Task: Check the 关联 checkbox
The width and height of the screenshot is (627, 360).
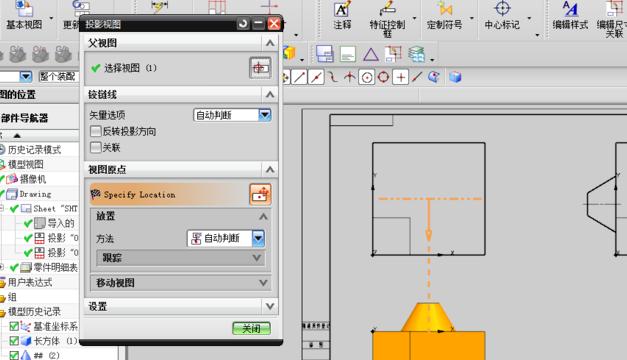Action: [96, 147]
